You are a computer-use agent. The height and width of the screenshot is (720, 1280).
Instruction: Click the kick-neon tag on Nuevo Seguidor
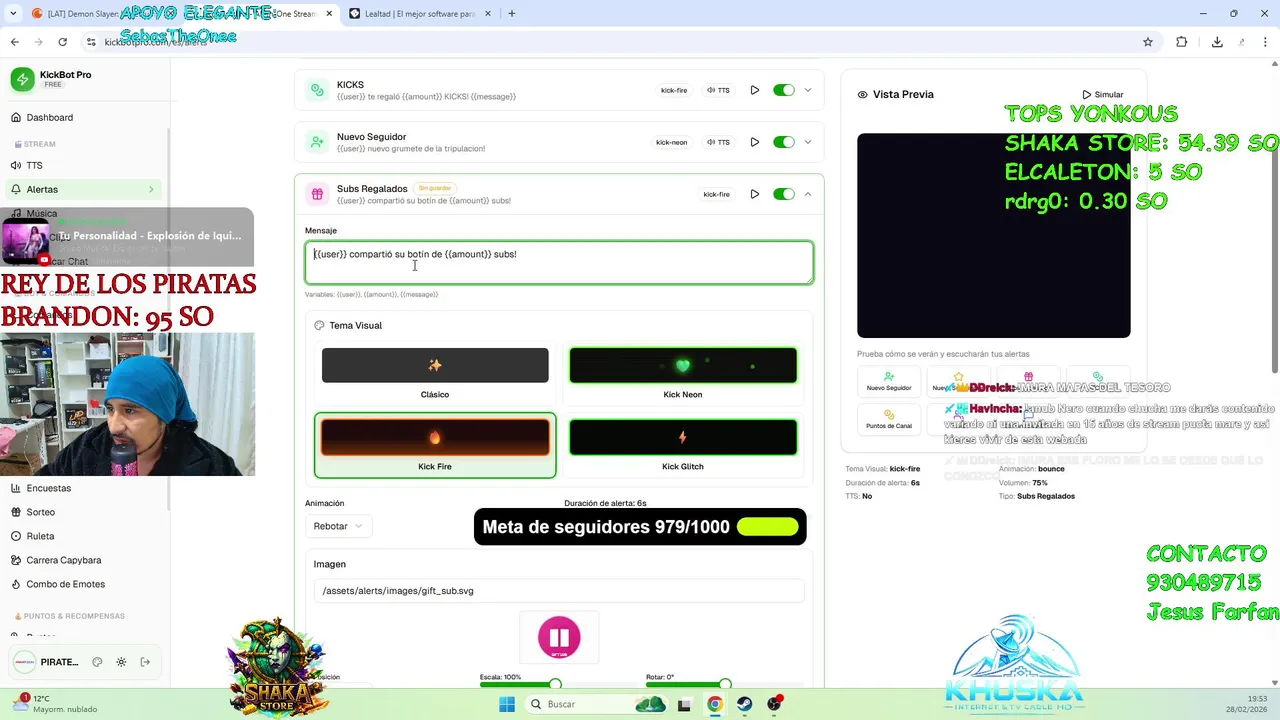click(x=671, y=142)
